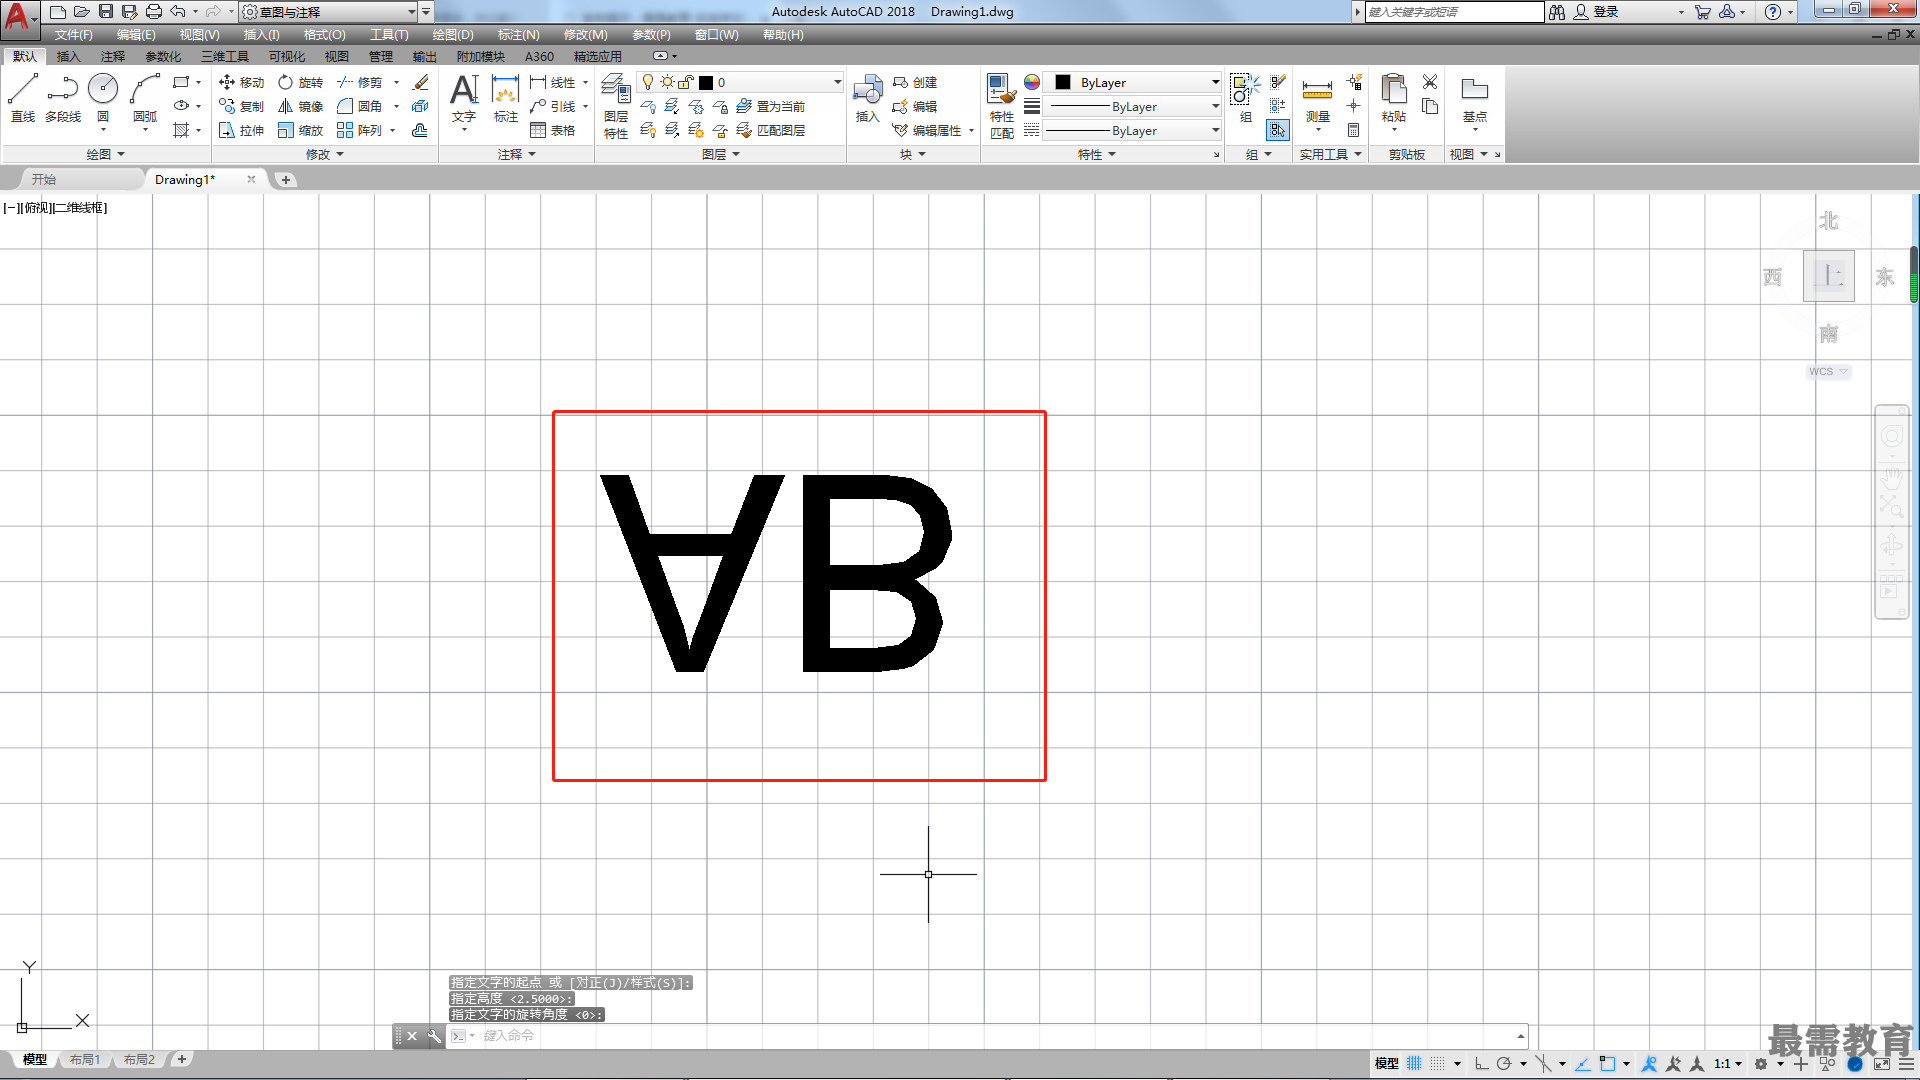
Task: Expand the 绘图 (Draw) panel
Action: (x=105, y=154)
